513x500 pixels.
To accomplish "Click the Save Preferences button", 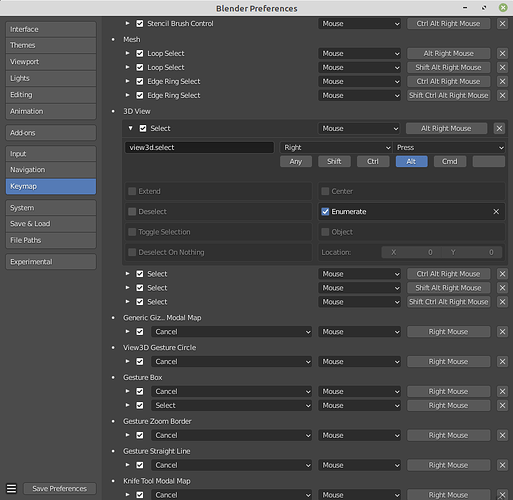I will pyautogui.click(x=60, y=489).
